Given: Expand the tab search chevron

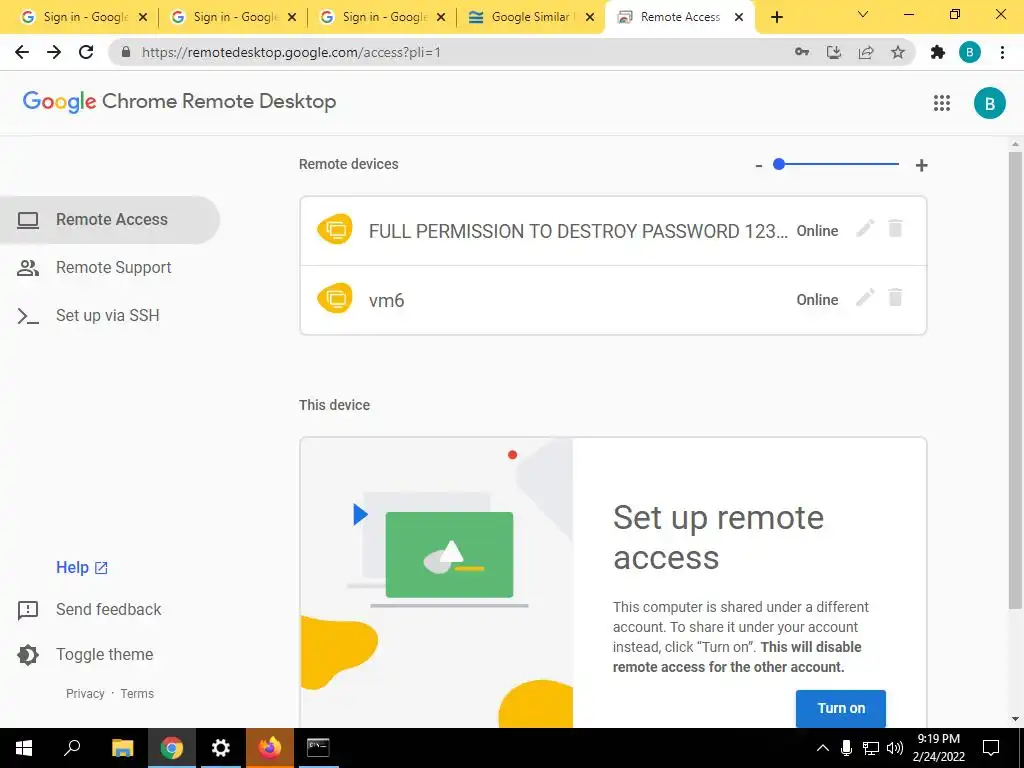Looking at the screenshot, I should pos(863,14).
